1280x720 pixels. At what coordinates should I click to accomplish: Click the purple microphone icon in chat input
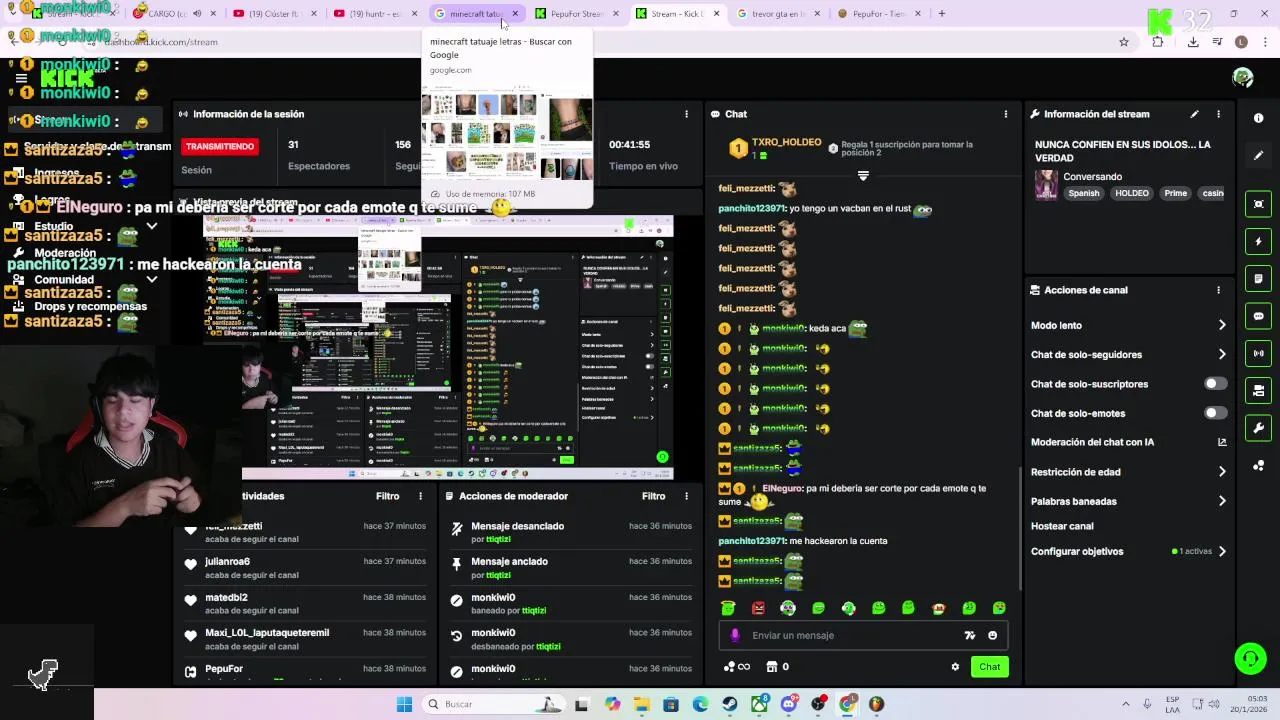coord(735,635)
